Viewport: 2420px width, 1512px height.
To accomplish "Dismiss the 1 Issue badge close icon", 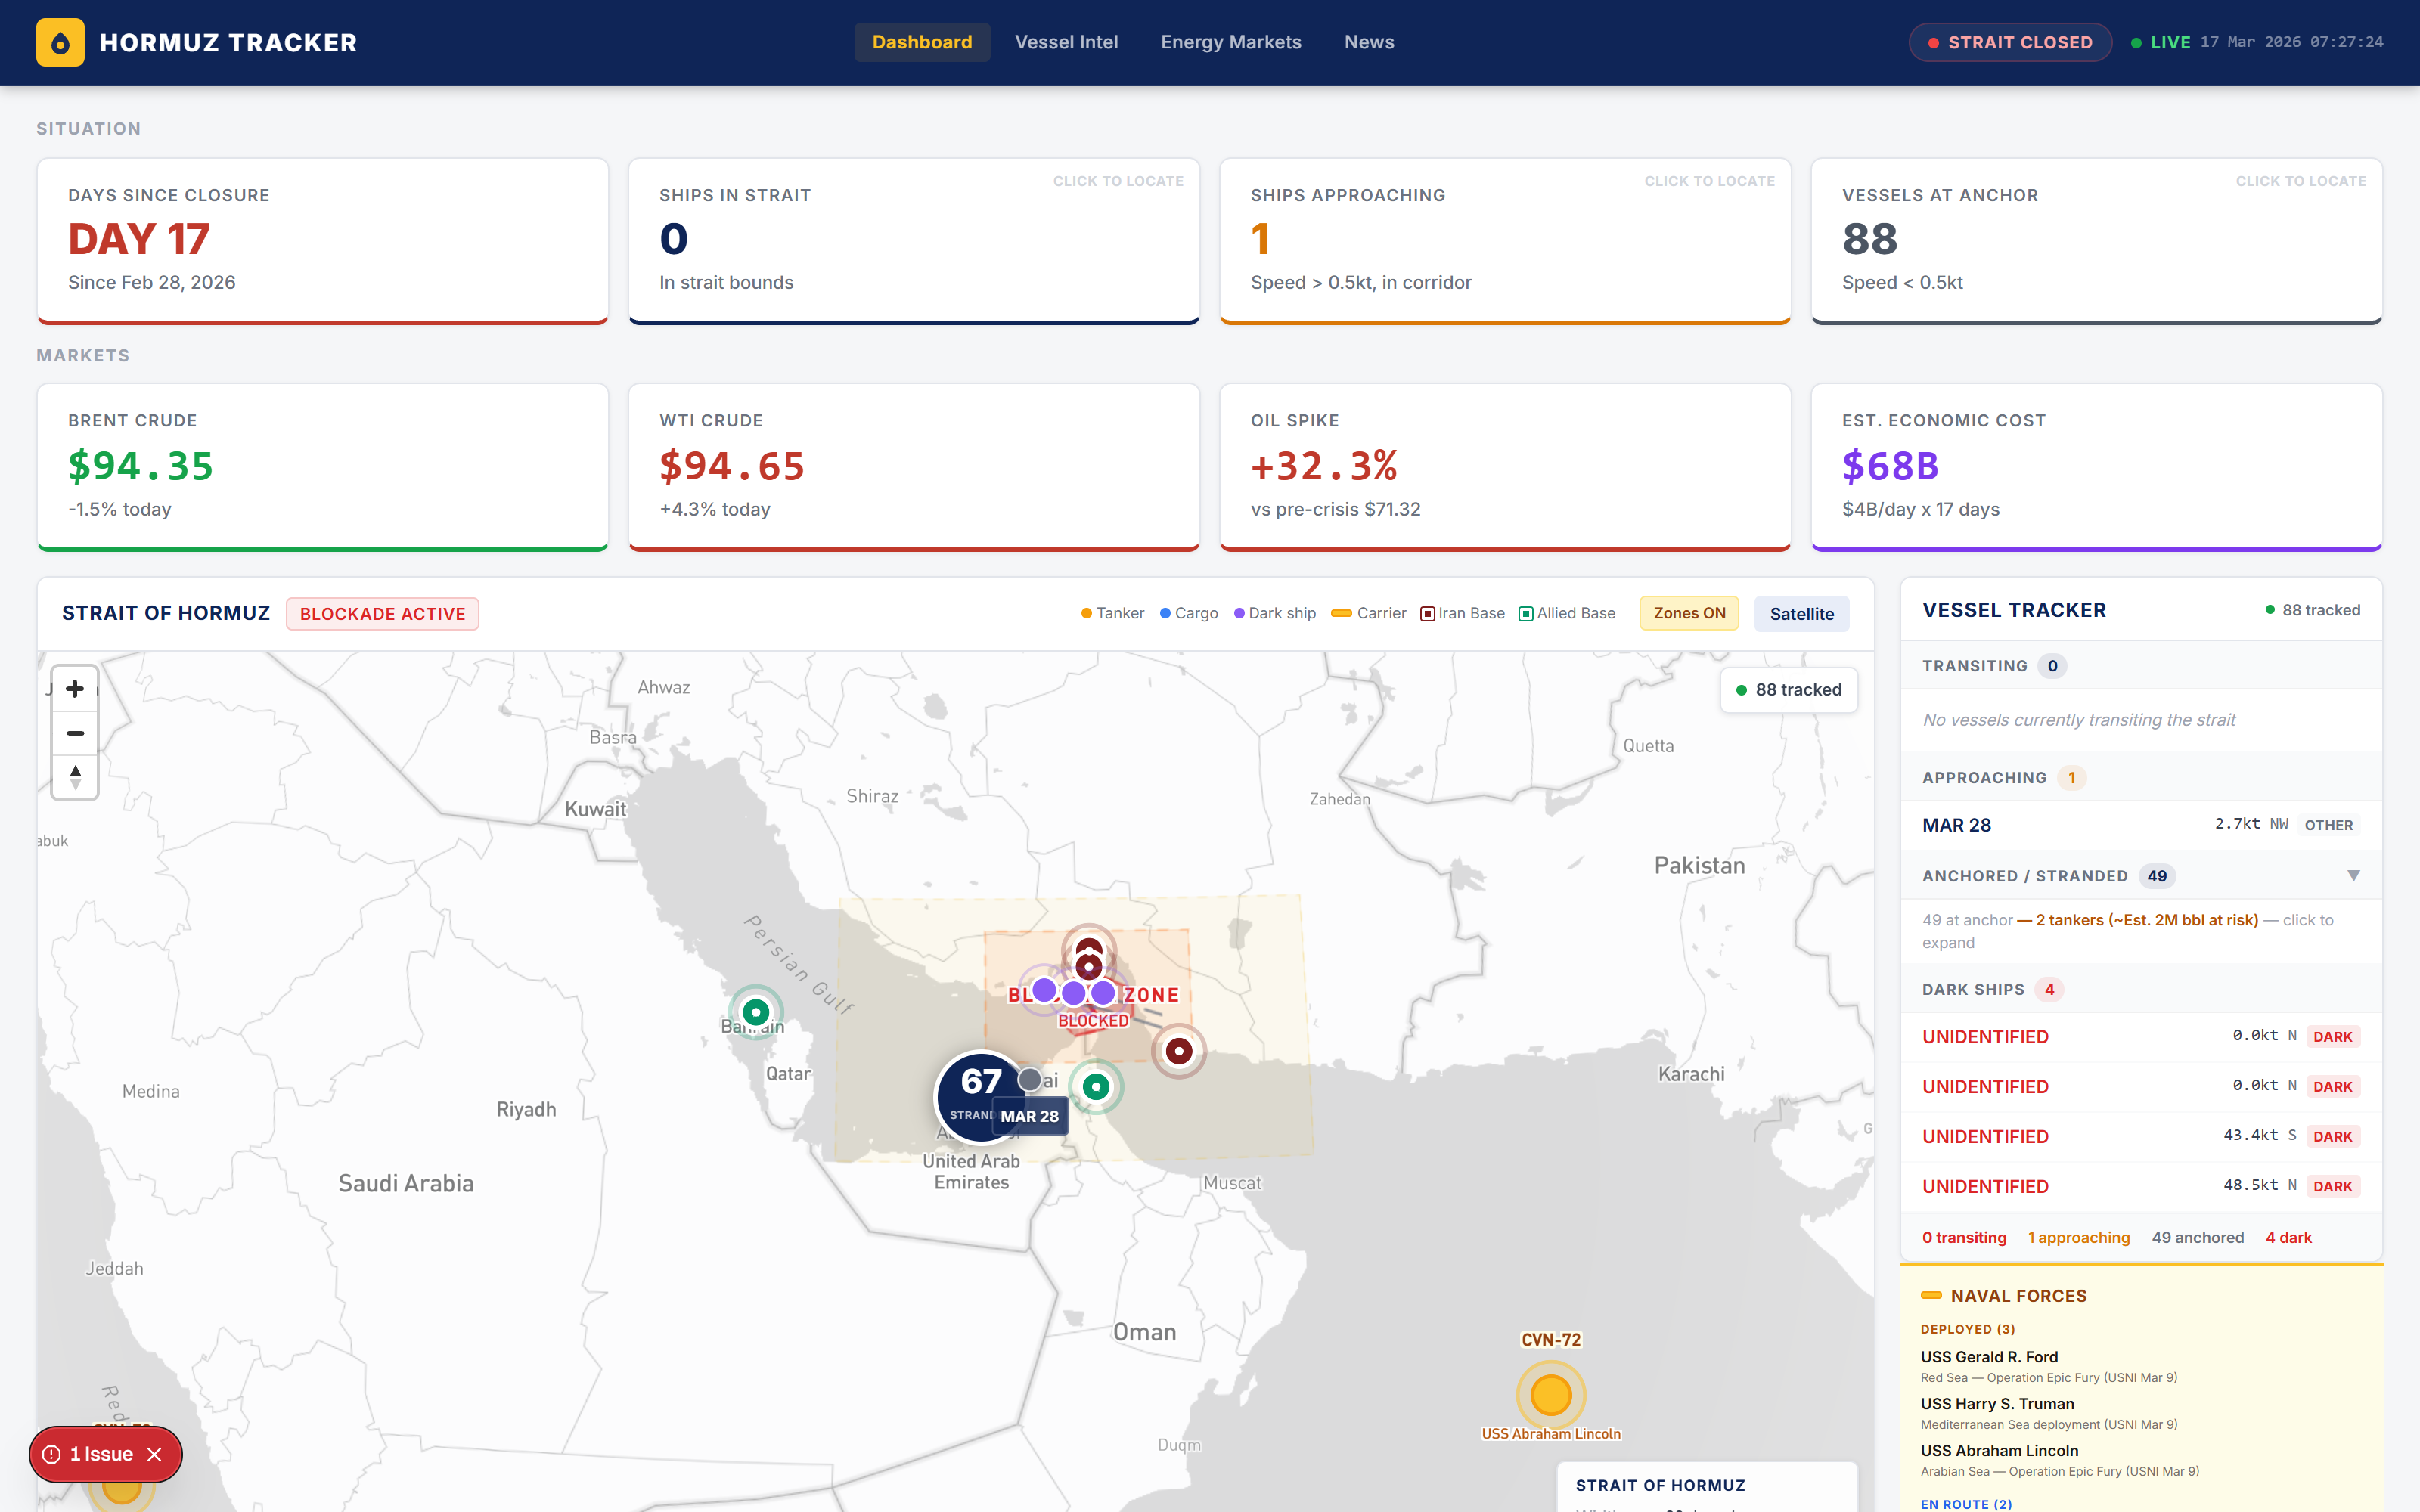I will tap(154, 1454).
